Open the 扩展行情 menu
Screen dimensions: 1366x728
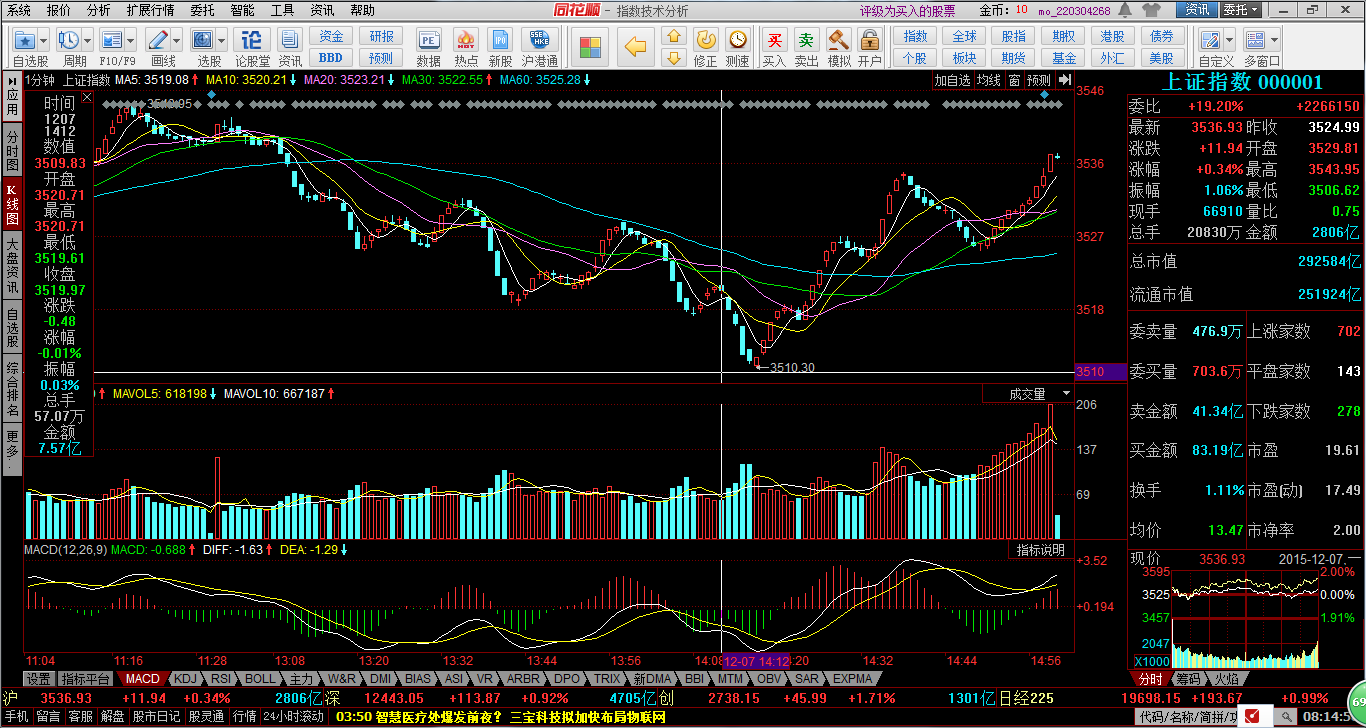tap(150, 10)
